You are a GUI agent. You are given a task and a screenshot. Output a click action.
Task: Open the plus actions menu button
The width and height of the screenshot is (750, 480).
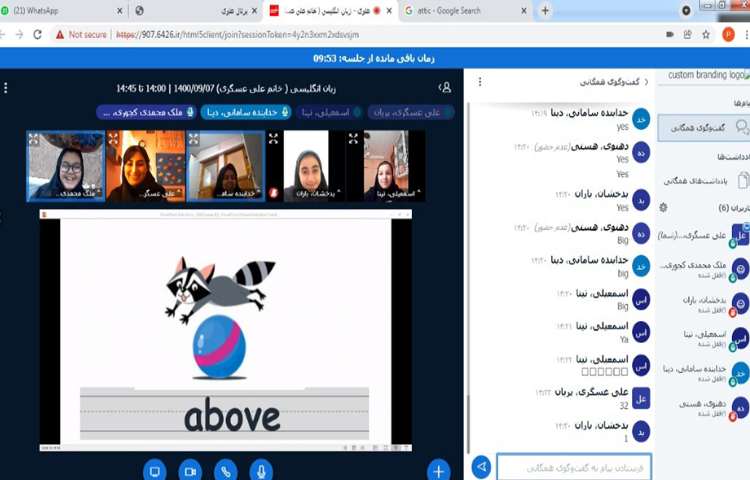pos(439,471)
